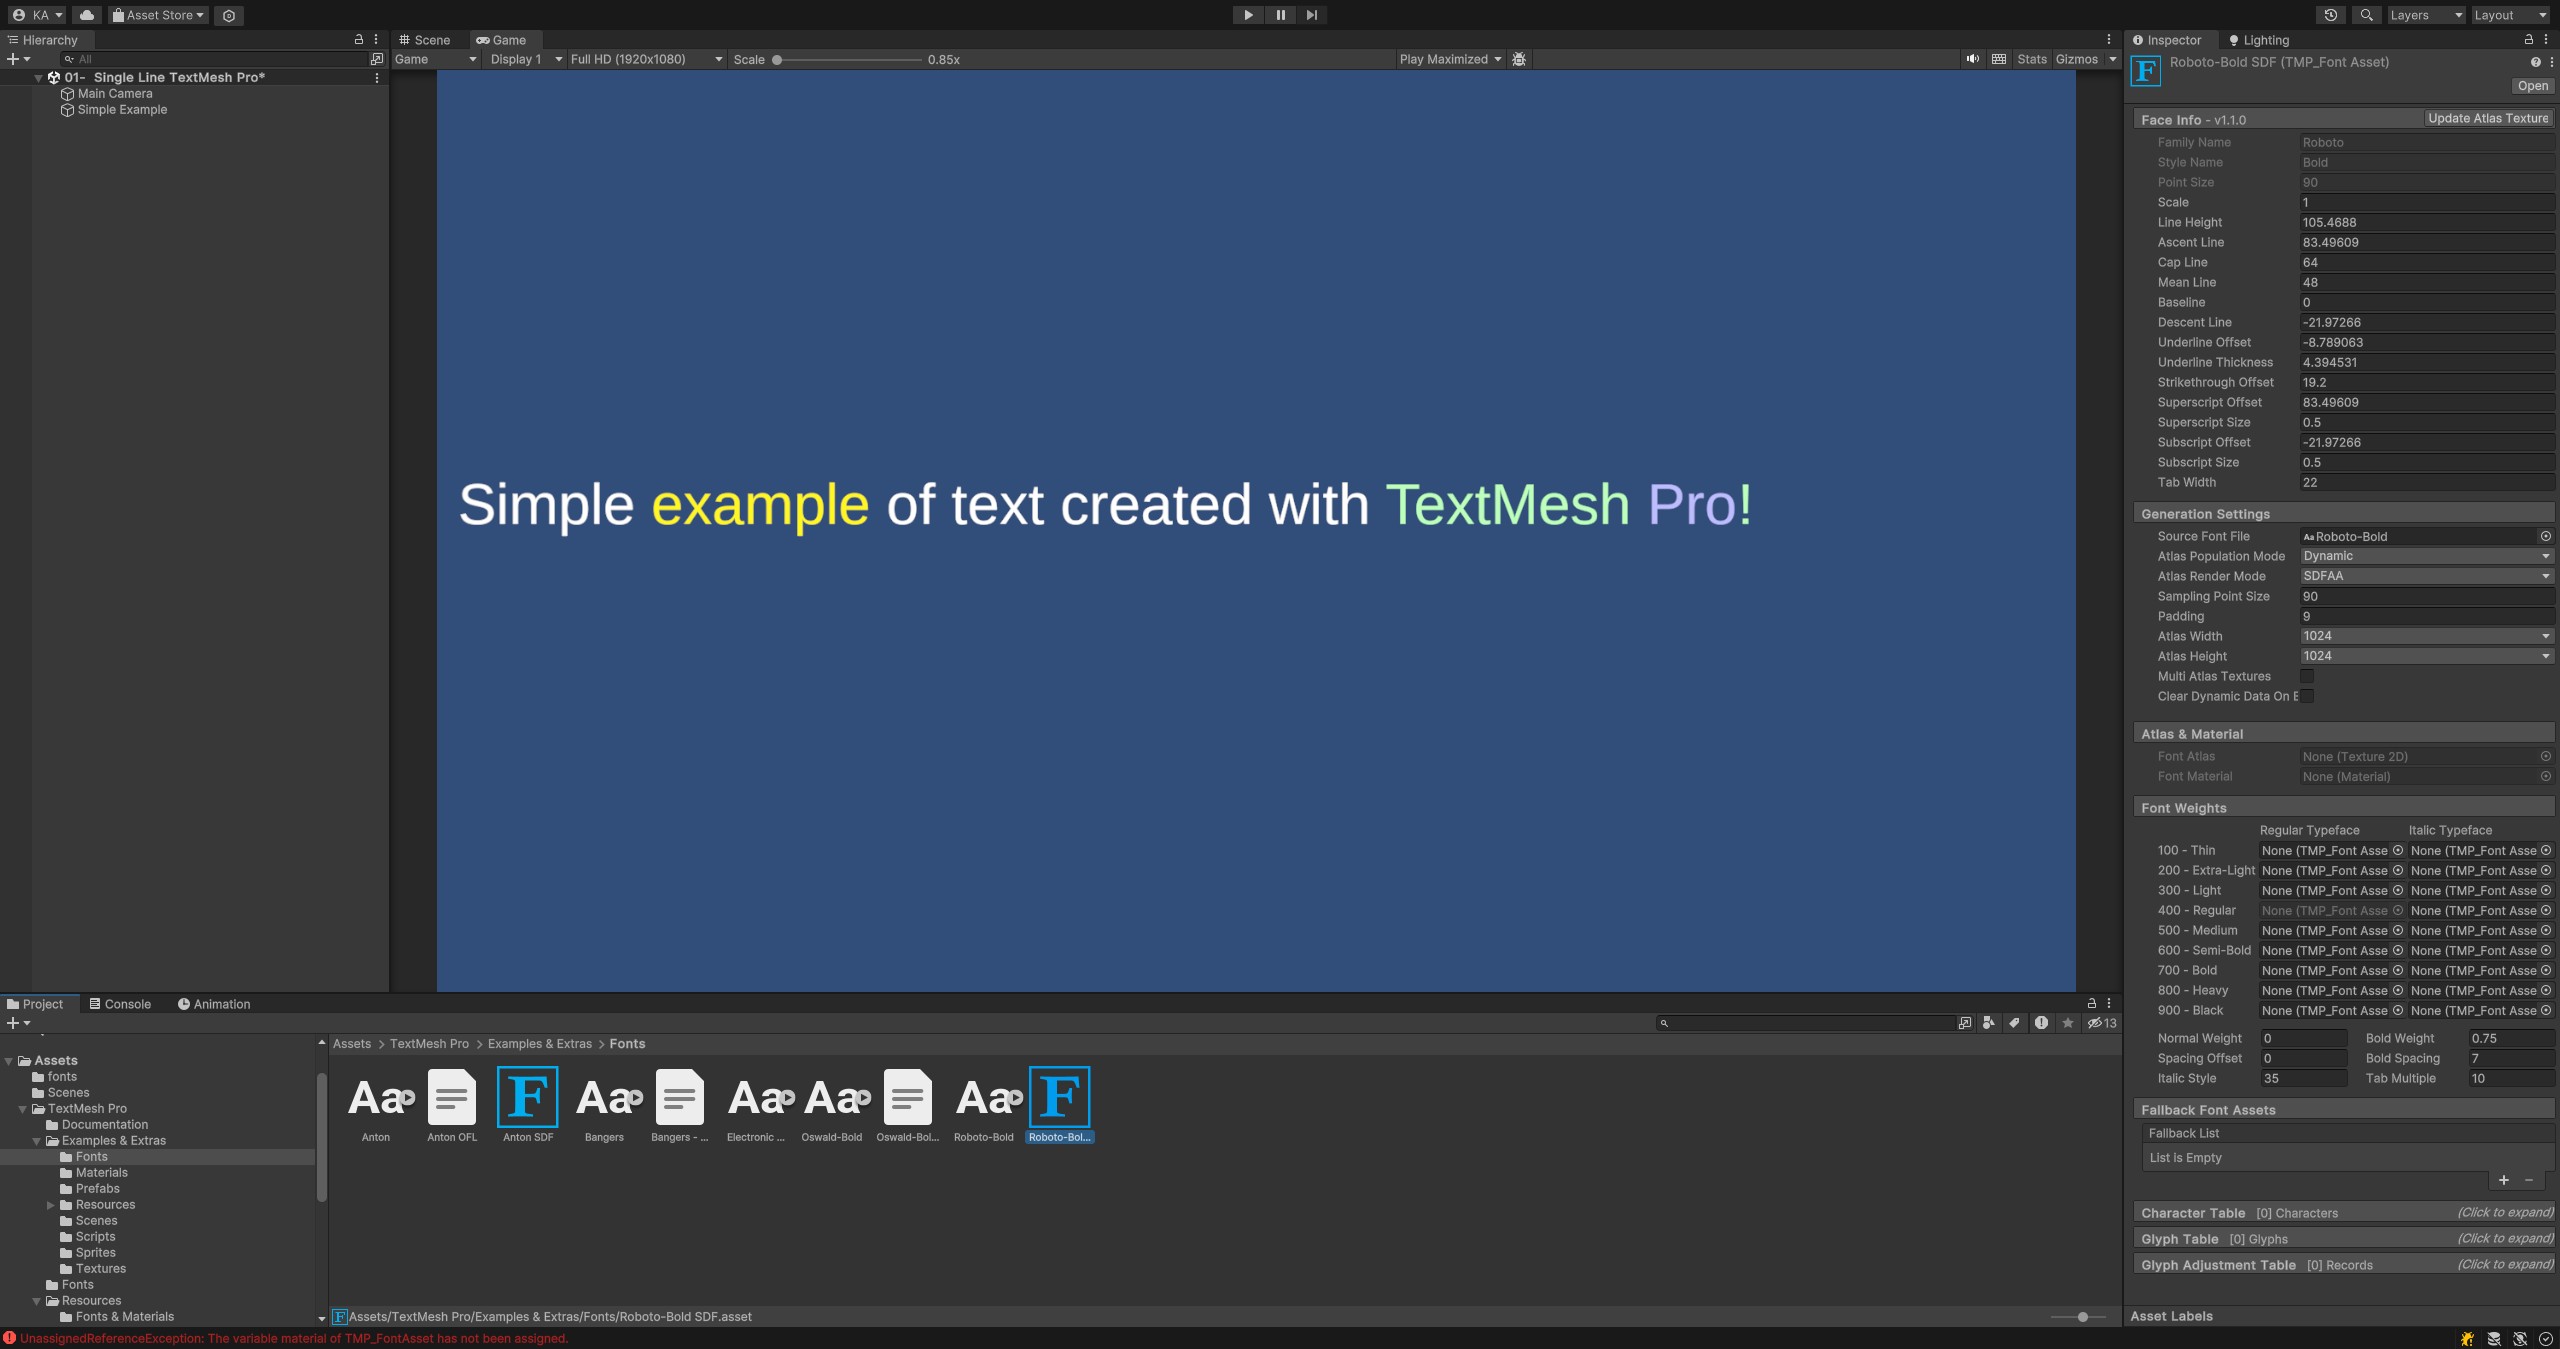2560x1349 pixels.
Task: Mute audio using the speaker icon
Action: coord(1972,58)
